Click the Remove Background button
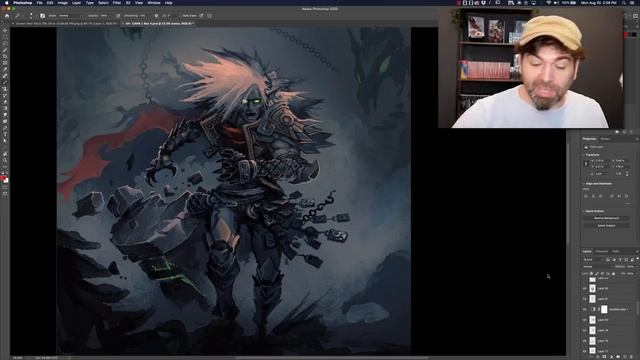Image resolution: width=640 pixels, height=360 pixels. click(607, 218)
